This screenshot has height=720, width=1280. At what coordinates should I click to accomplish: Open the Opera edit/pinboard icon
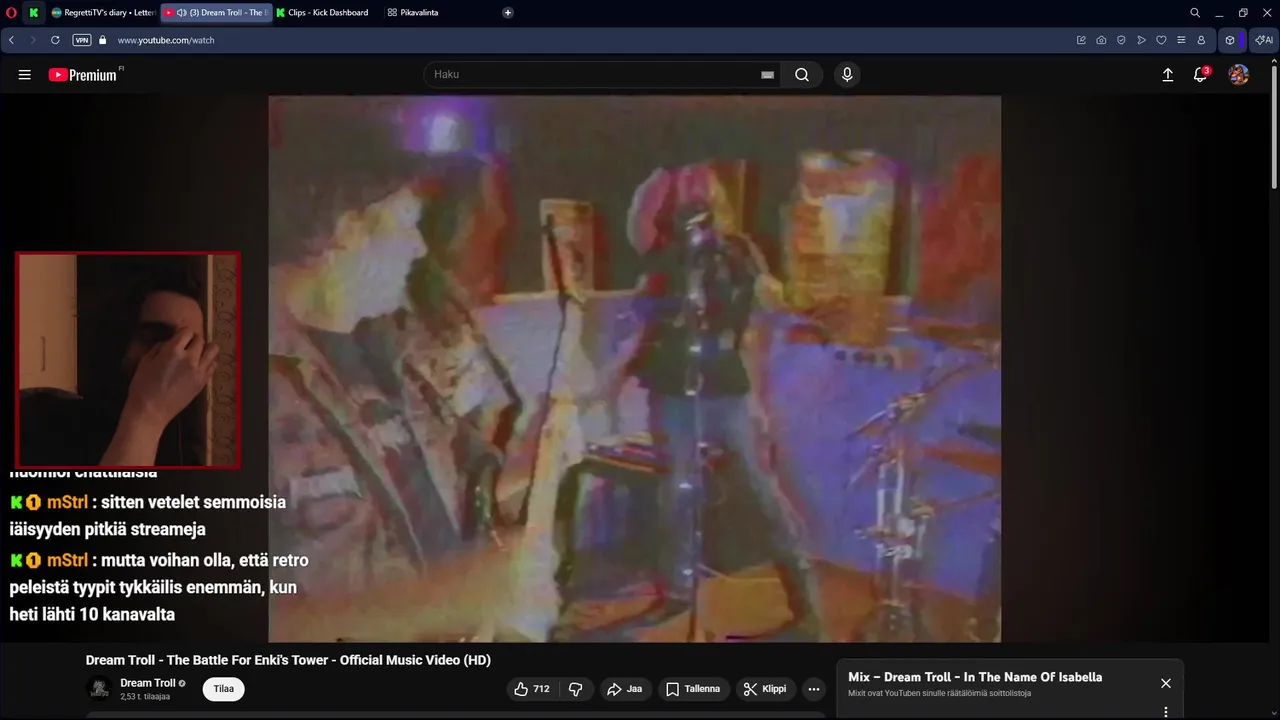pyautogui.click(x=1081, y=40)
